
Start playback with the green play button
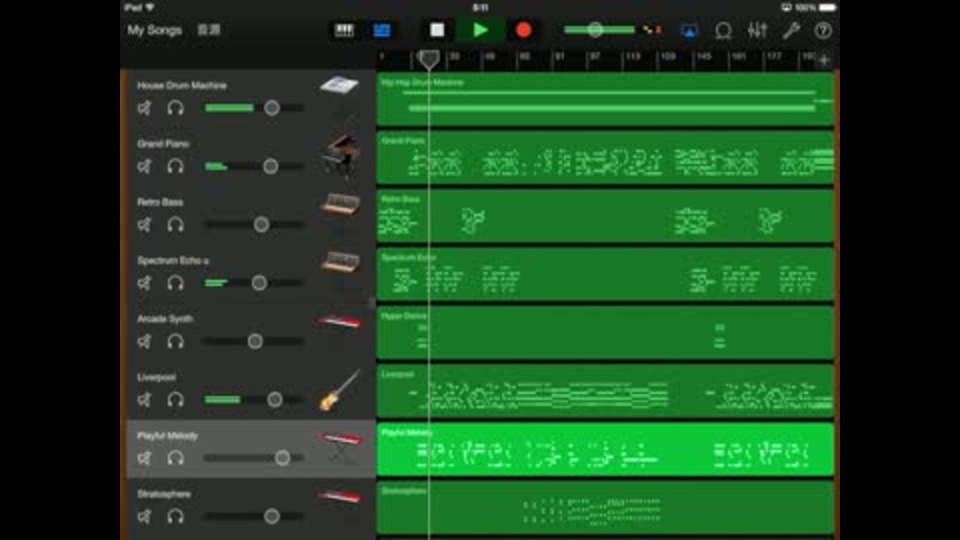(x=480, y=30)
